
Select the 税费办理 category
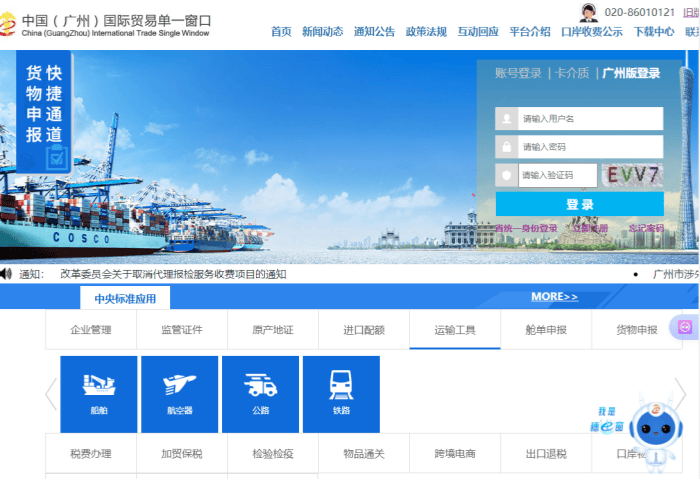[91, 454]
